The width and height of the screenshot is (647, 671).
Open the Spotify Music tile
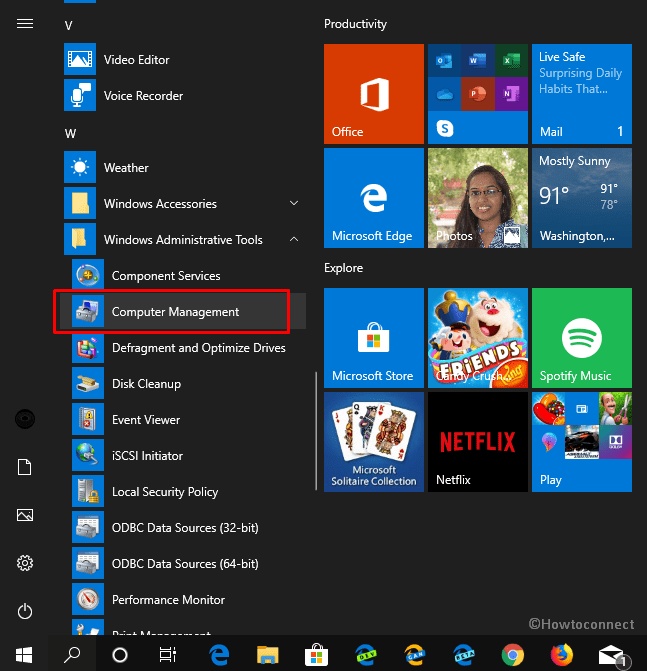click(x=582, y=338)
